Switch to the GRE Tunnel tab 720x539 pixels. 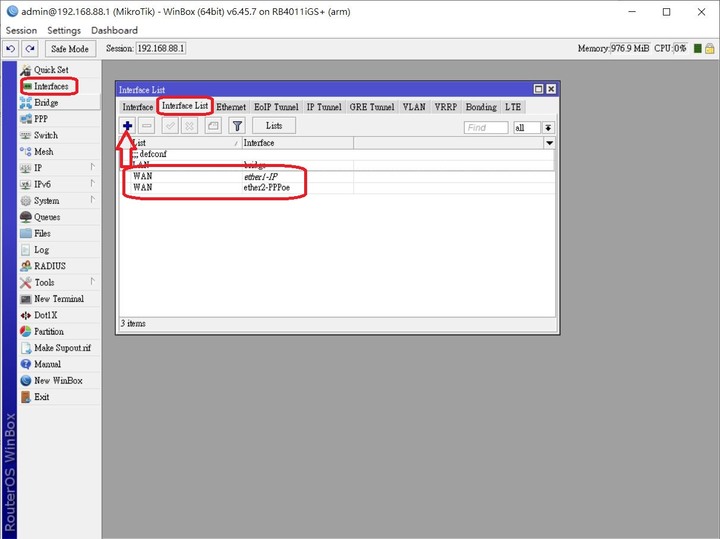tap(372, 107)
